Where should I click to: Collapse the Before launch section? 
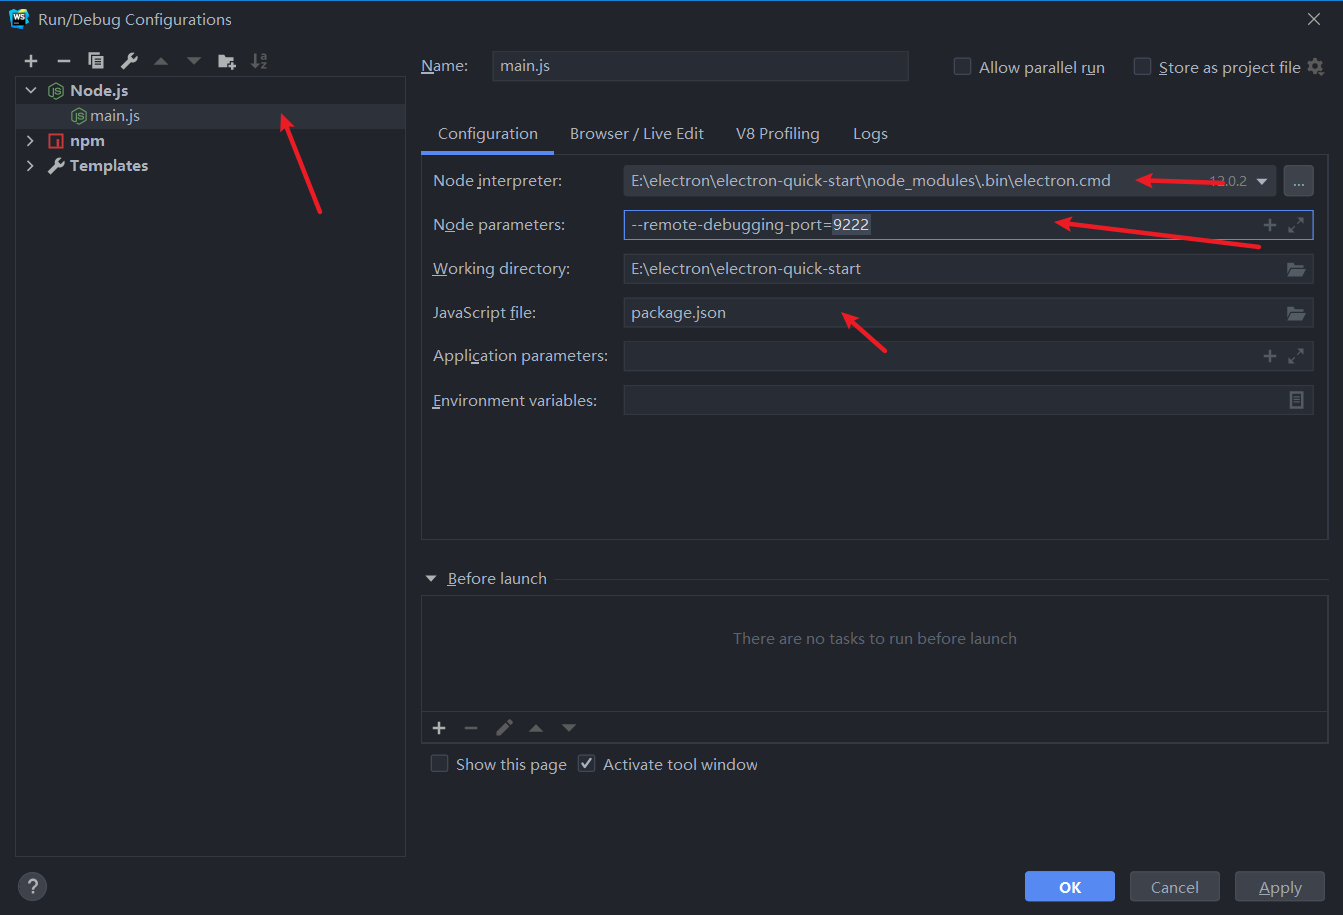click(431, 579)
